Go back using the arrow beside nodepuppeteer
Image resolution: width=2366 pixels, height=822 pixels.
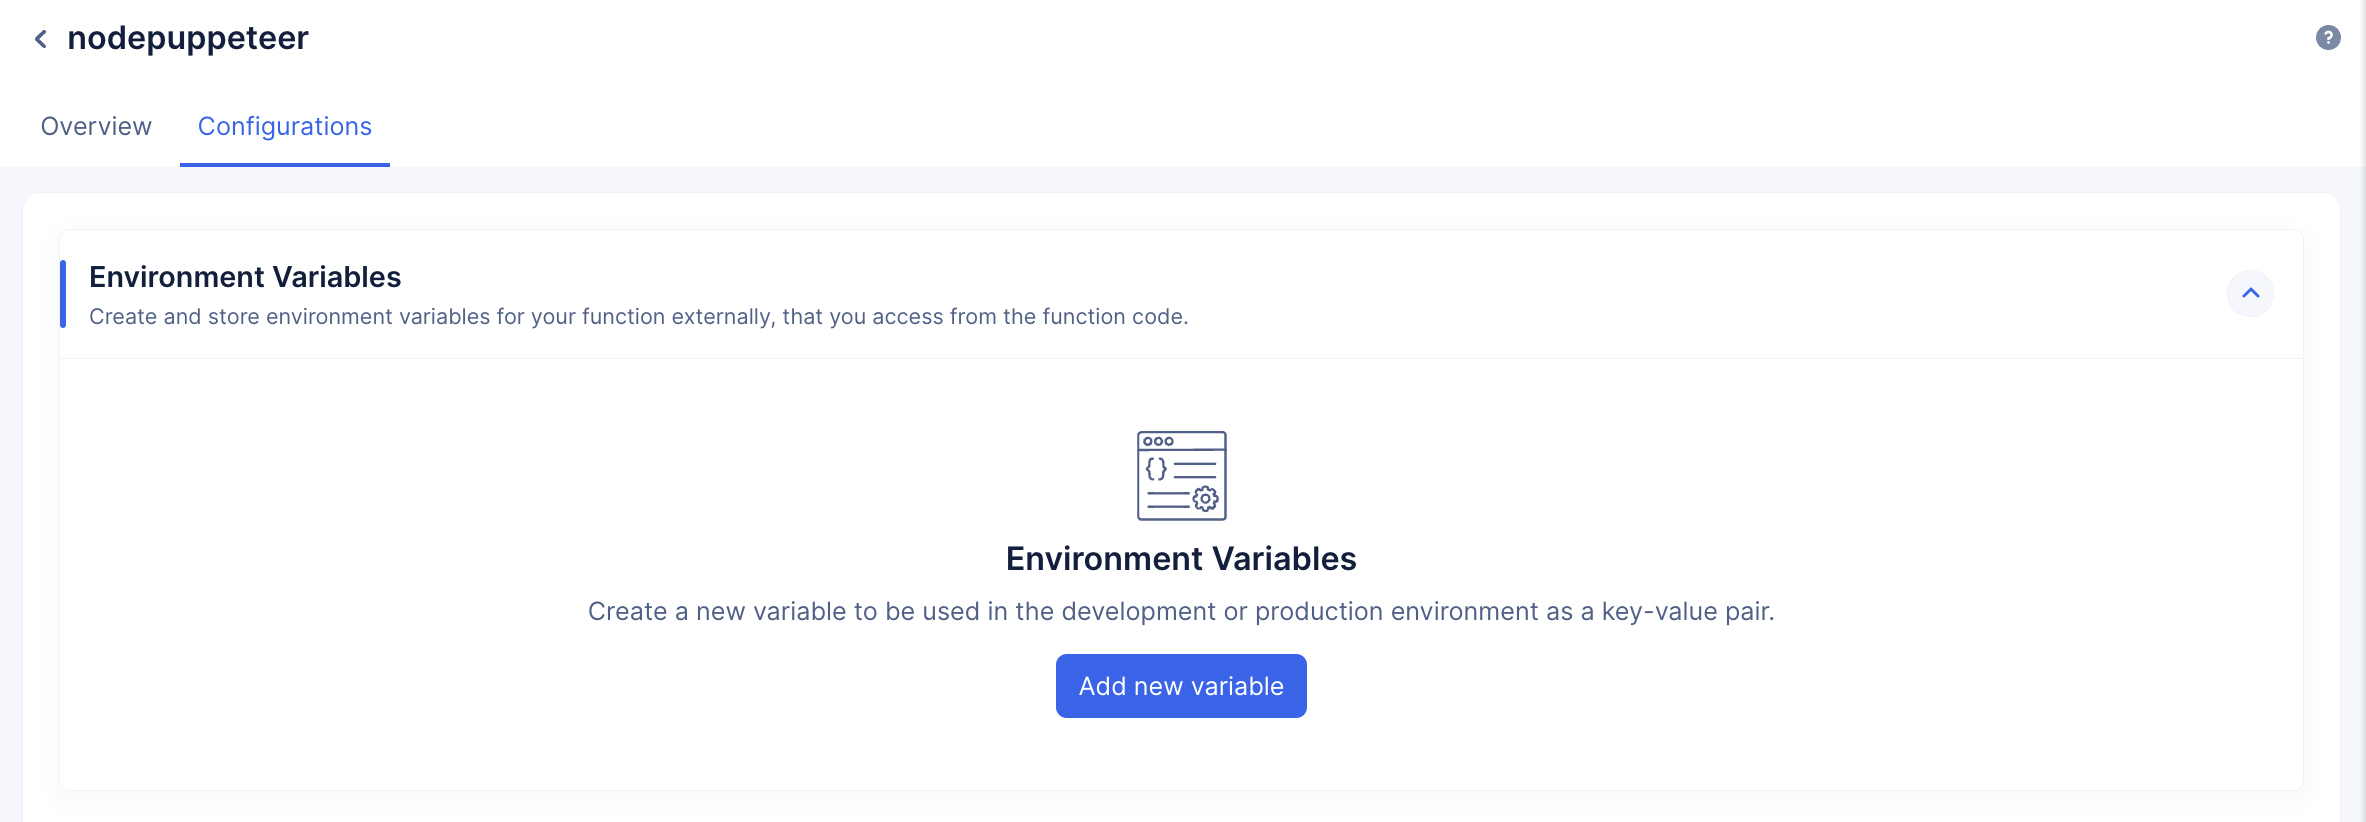pyautogui.click(x=40, y=39)
